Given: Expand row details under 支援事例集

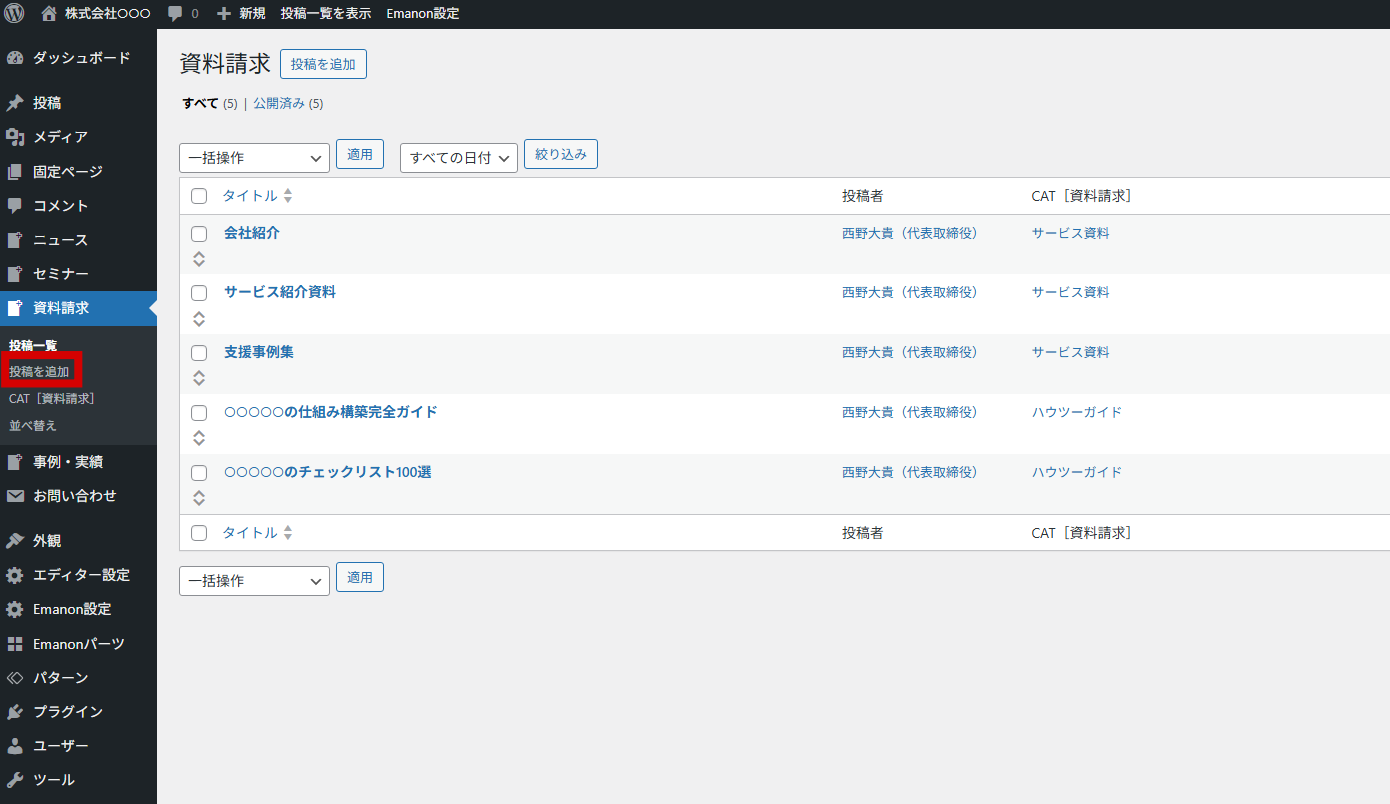Looking at the screenshot, I should 199,378.
